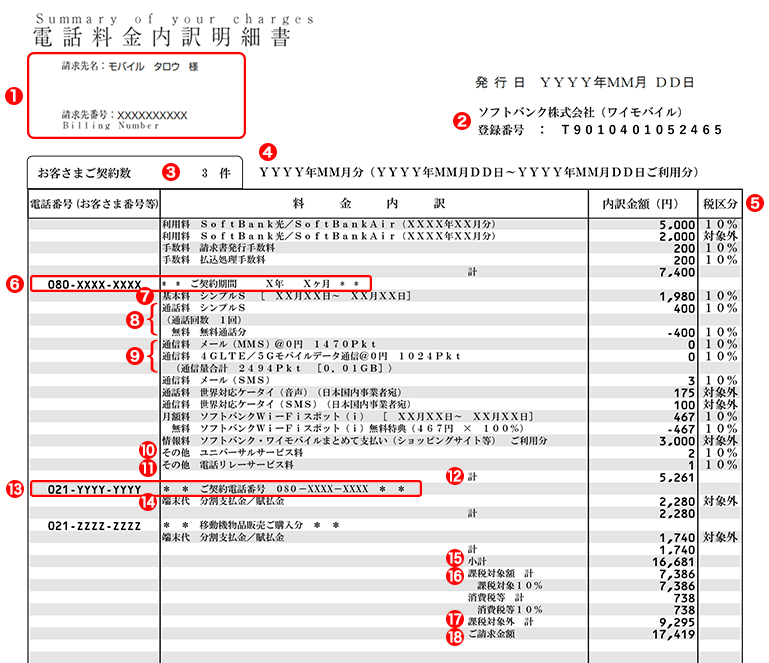Select the number 021-YYYY-YYYY
Image resolution: width=769 pixels, height=663 pixels.
click(x=95, y=489)
